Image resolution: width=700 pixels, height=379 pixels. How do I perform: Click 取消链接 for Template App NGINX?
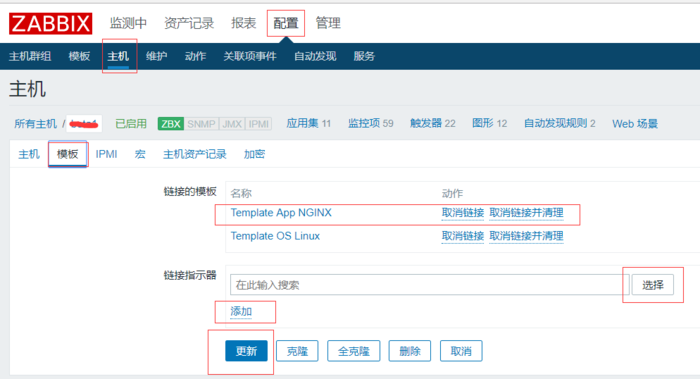click(x=462, y=213)
